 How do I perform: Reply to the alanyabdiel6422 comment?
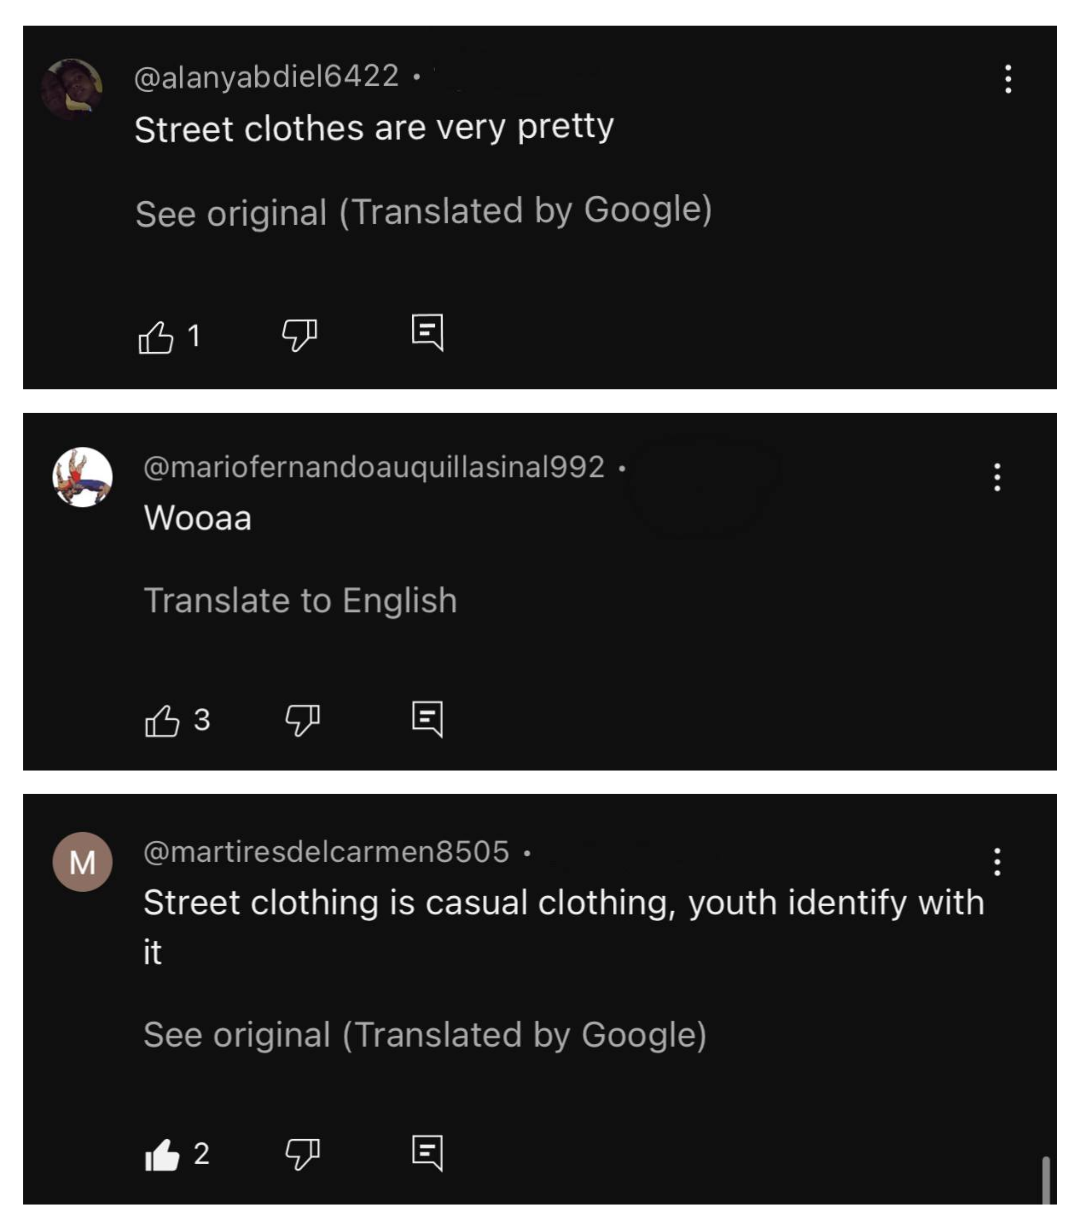point(427,332)
